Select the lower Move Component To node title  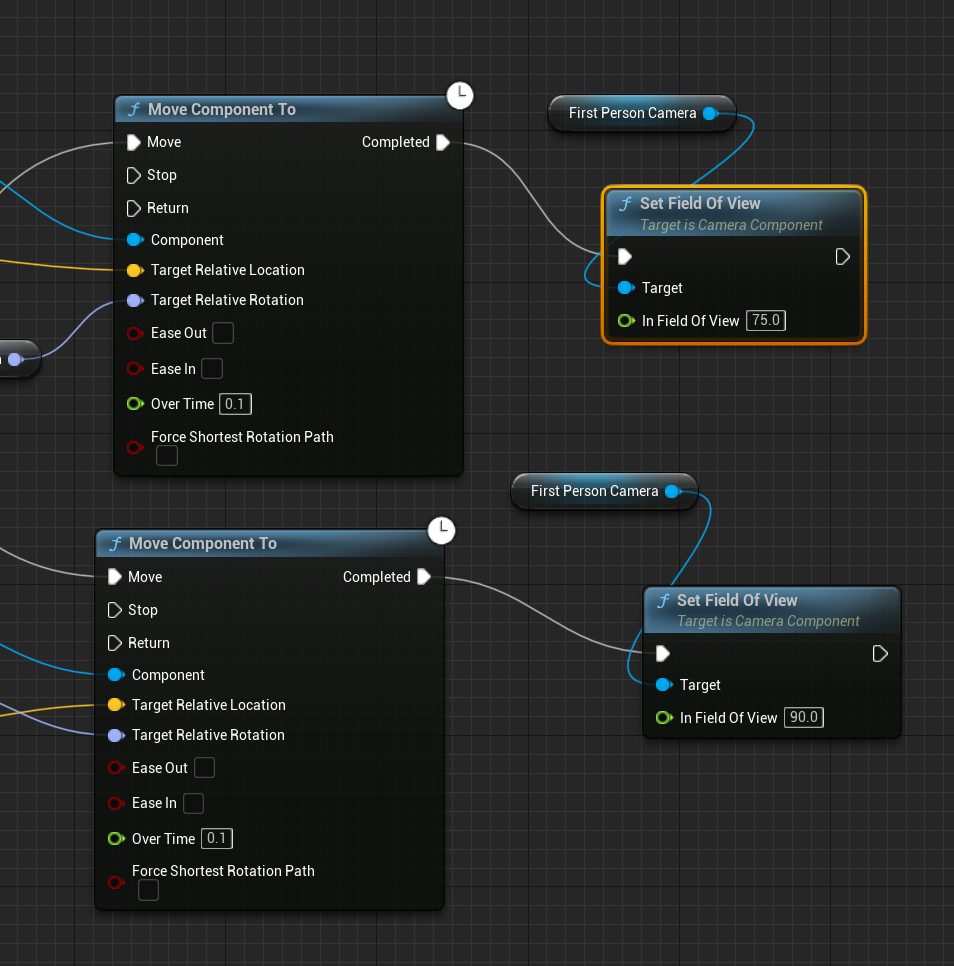(x=203, y=544)
